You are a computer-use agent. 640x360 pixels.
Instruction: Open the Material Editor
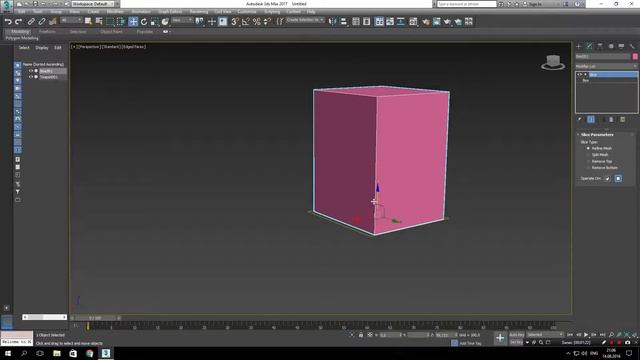pos(413,22)
